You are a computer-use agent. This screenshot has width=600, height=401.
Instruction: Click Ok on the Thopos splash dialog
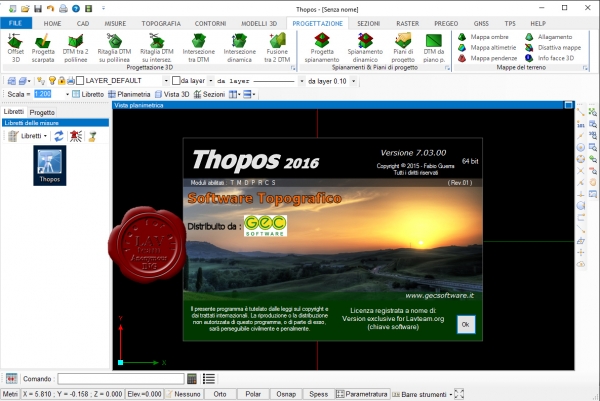click(466, 324)
